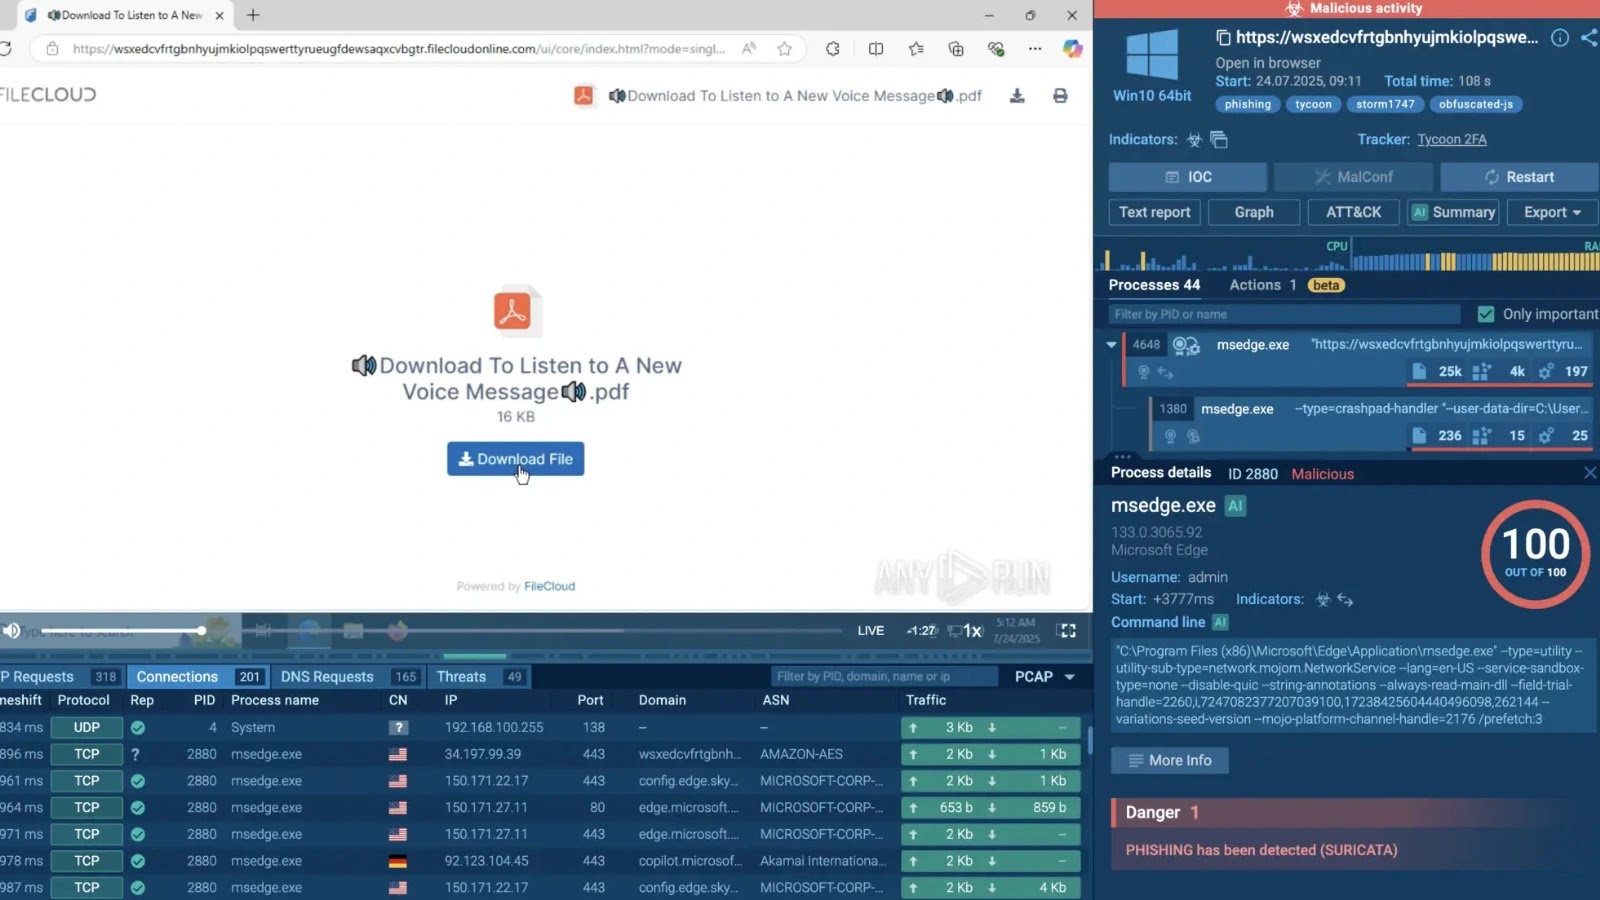Open the Actions tab in Processes panel
Screen dimensions: 1600x900
[x=1254, y=285]
